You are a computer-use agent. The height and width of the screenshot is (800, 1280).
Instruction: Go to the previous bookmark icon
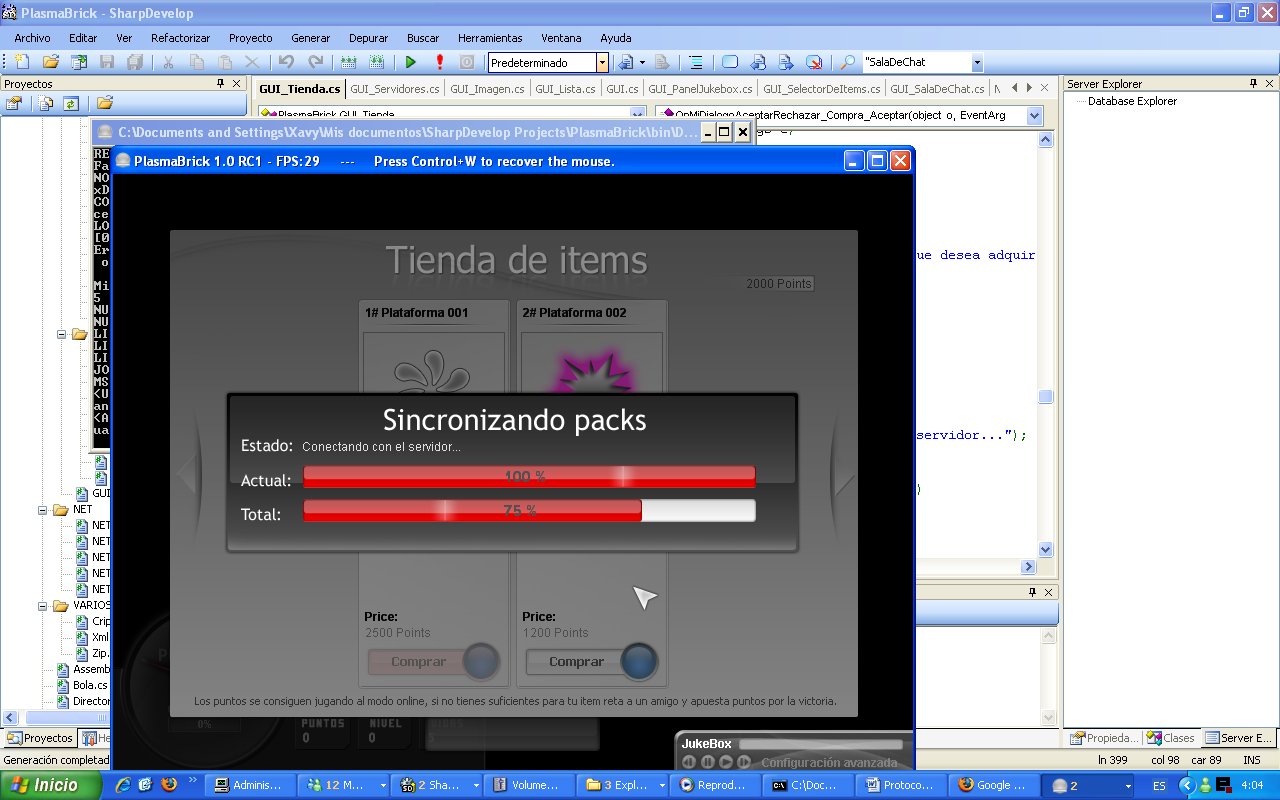pyautogui.click(x=758, y=62)
